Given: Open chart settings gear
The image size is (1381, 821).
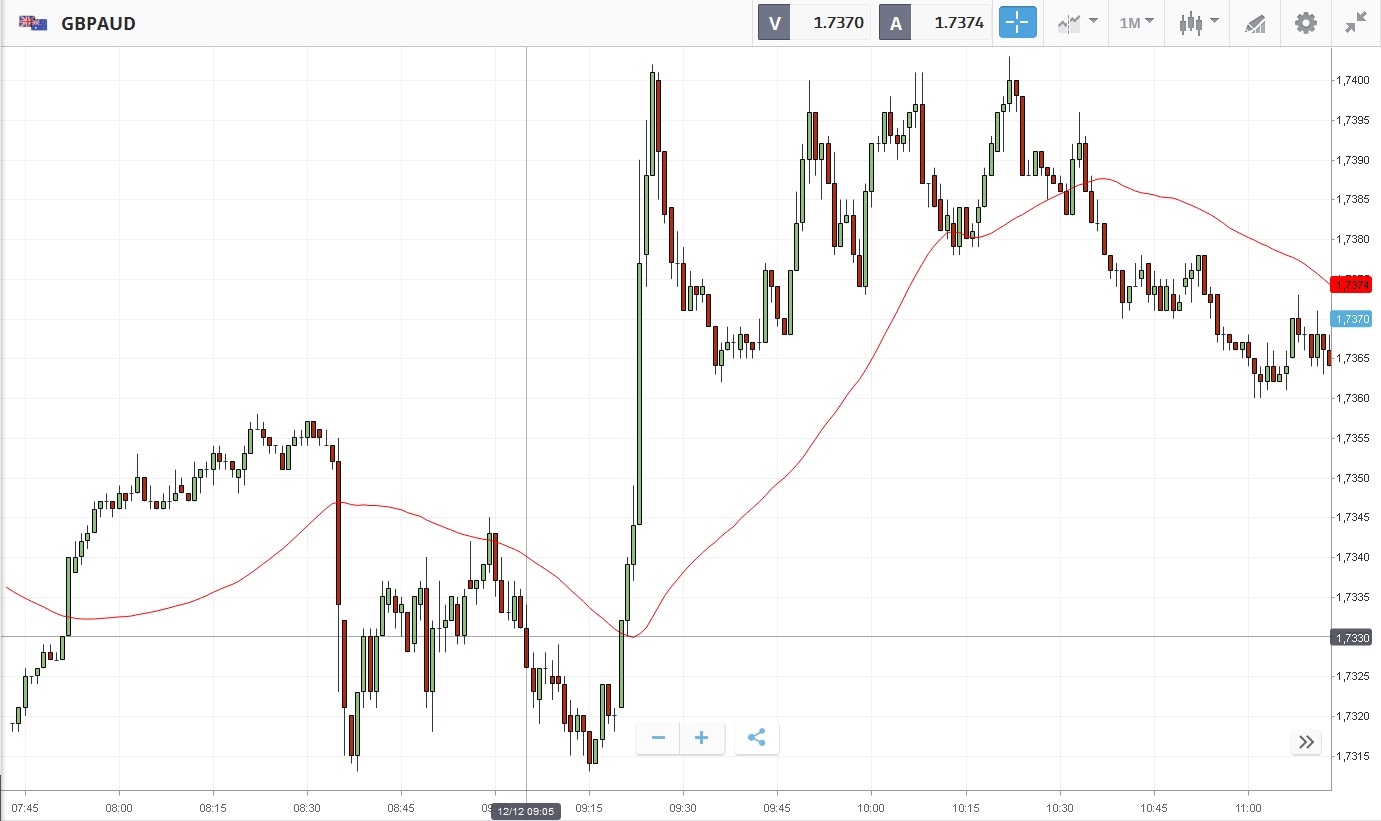Looking at the screenshot, I should [1305, 23].
